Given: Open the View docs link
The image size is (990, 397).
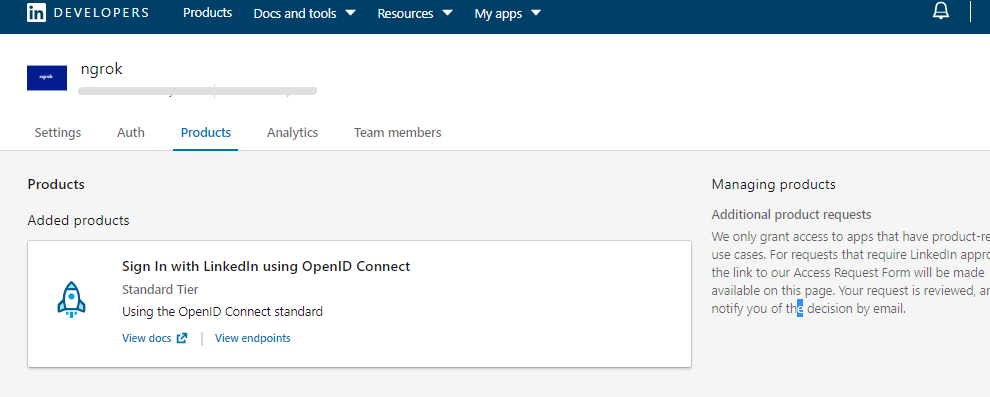Looking at the screenshot, I should [x=146, y=338].
